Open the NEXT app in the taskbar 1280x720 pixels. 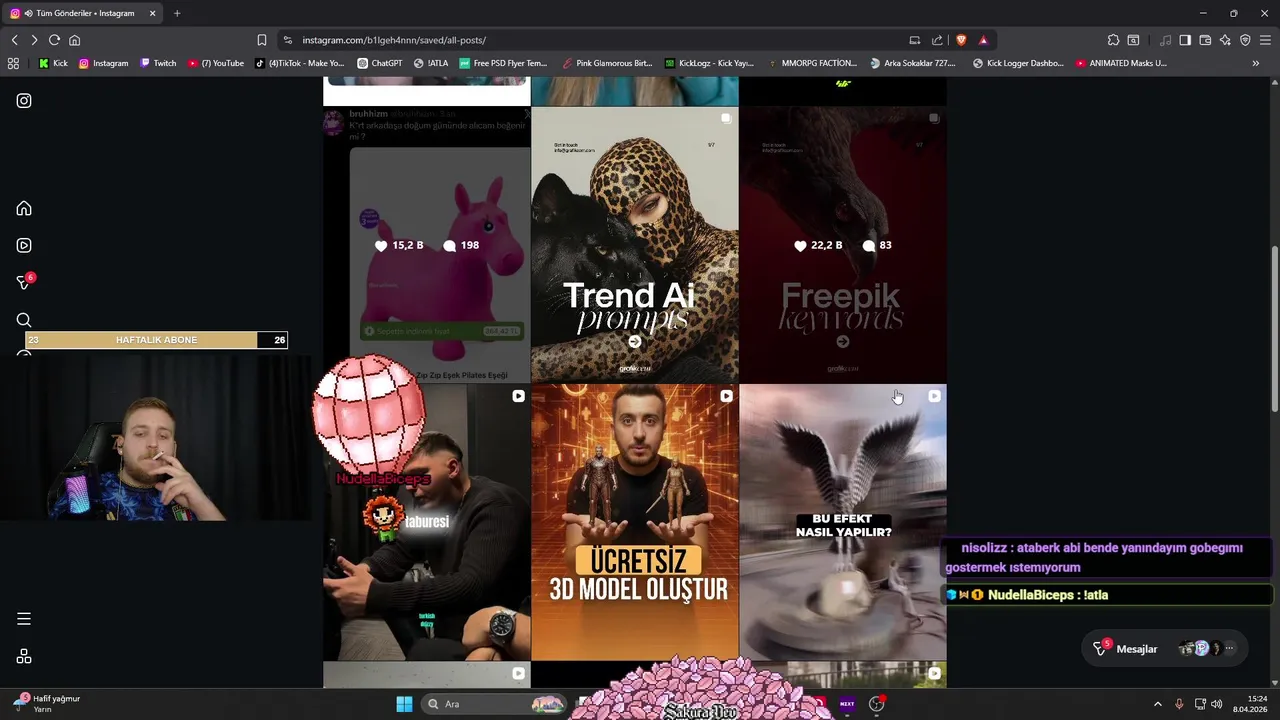(x=847, y=704)
